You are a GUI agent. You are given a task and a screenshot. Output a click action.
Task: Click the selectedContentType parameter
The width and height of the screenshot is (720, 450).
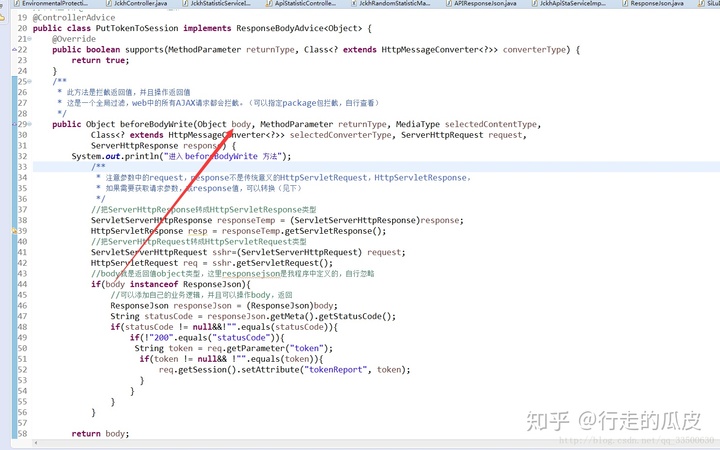[490, 124]
